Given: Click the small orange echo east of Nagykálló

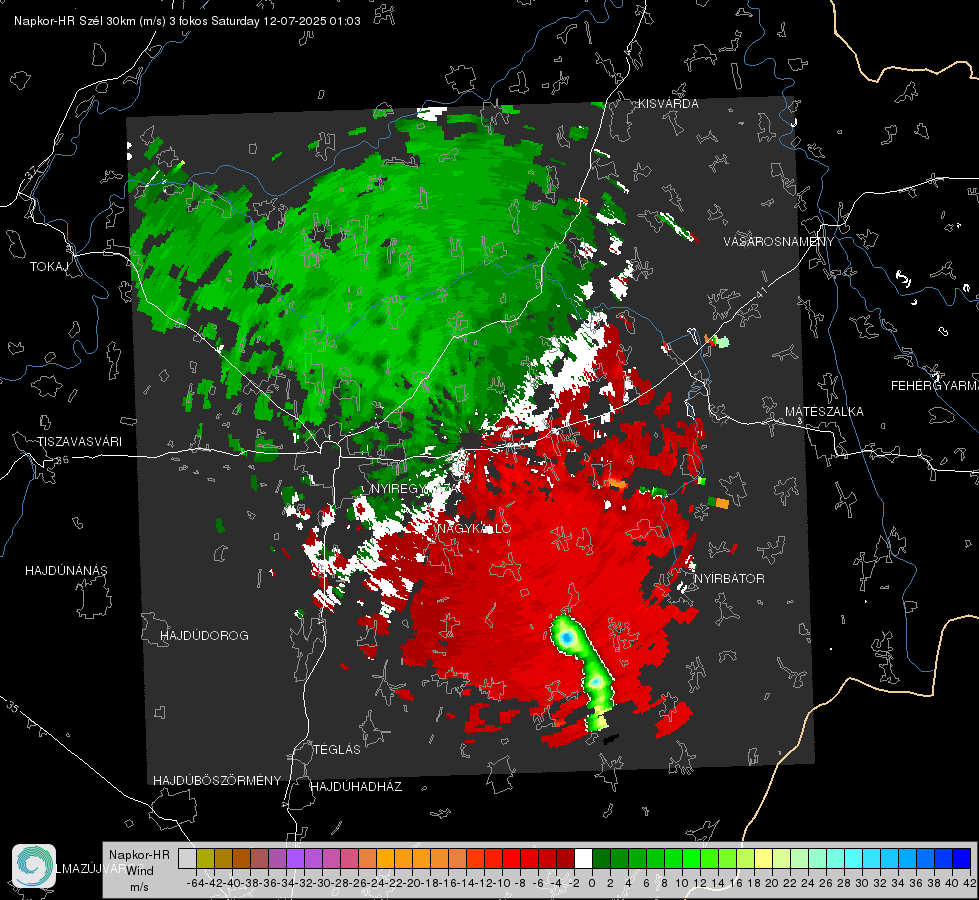Looking at the screenshot, I should tap(617, 483).
